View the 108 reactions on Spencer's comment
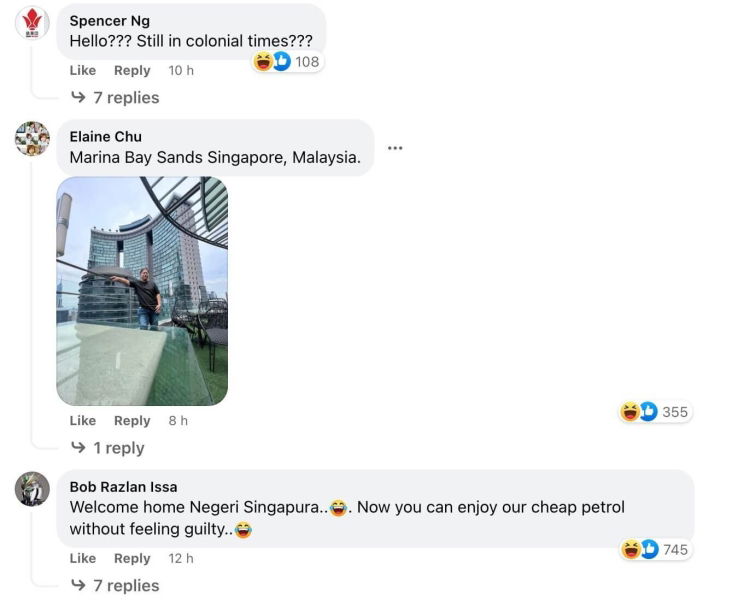738x600 pixels. [x=287, y=62]
